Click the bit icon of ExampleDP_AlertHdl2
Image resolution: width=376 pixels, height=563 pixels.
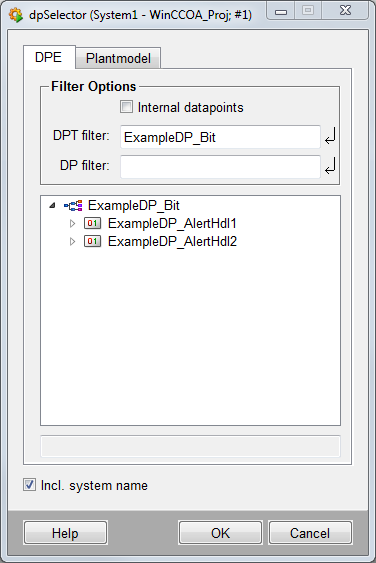point(92,241)
